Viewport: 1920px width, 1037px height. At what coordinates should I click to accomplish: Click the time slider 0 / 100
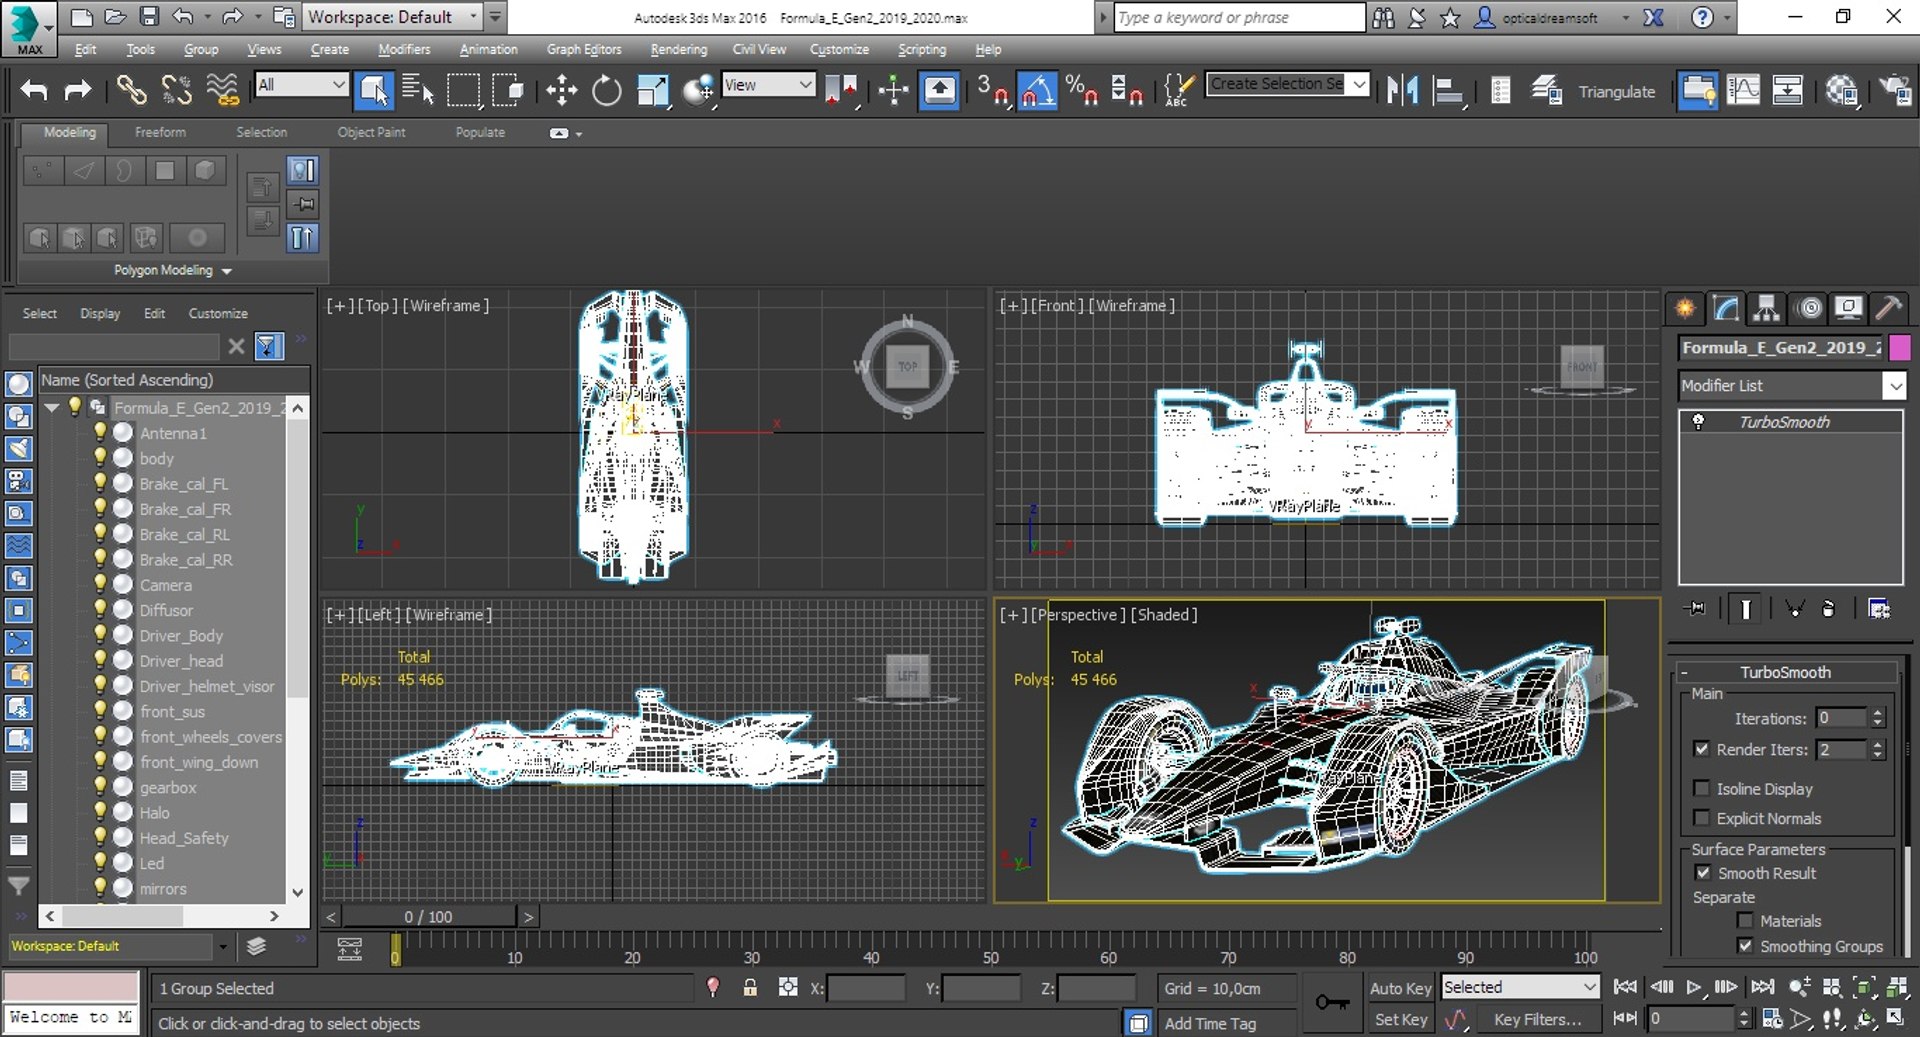pyautogui.click(x=428, y=916)
